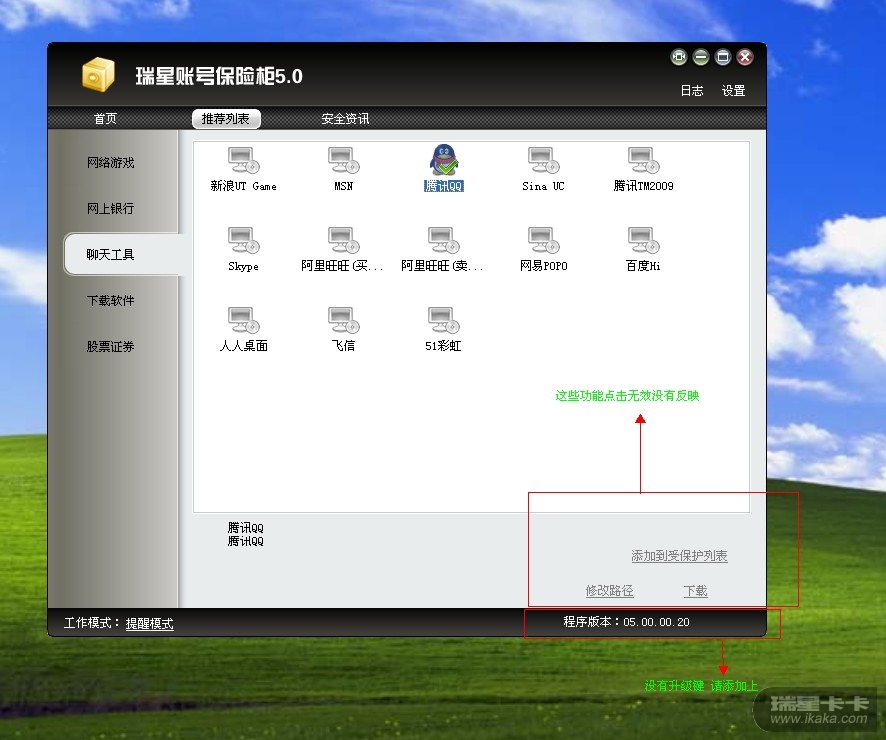Click the 添加到受保护列表 link
Image resolution: width=886 pixels, height=740 pixels.
(679, 556)
